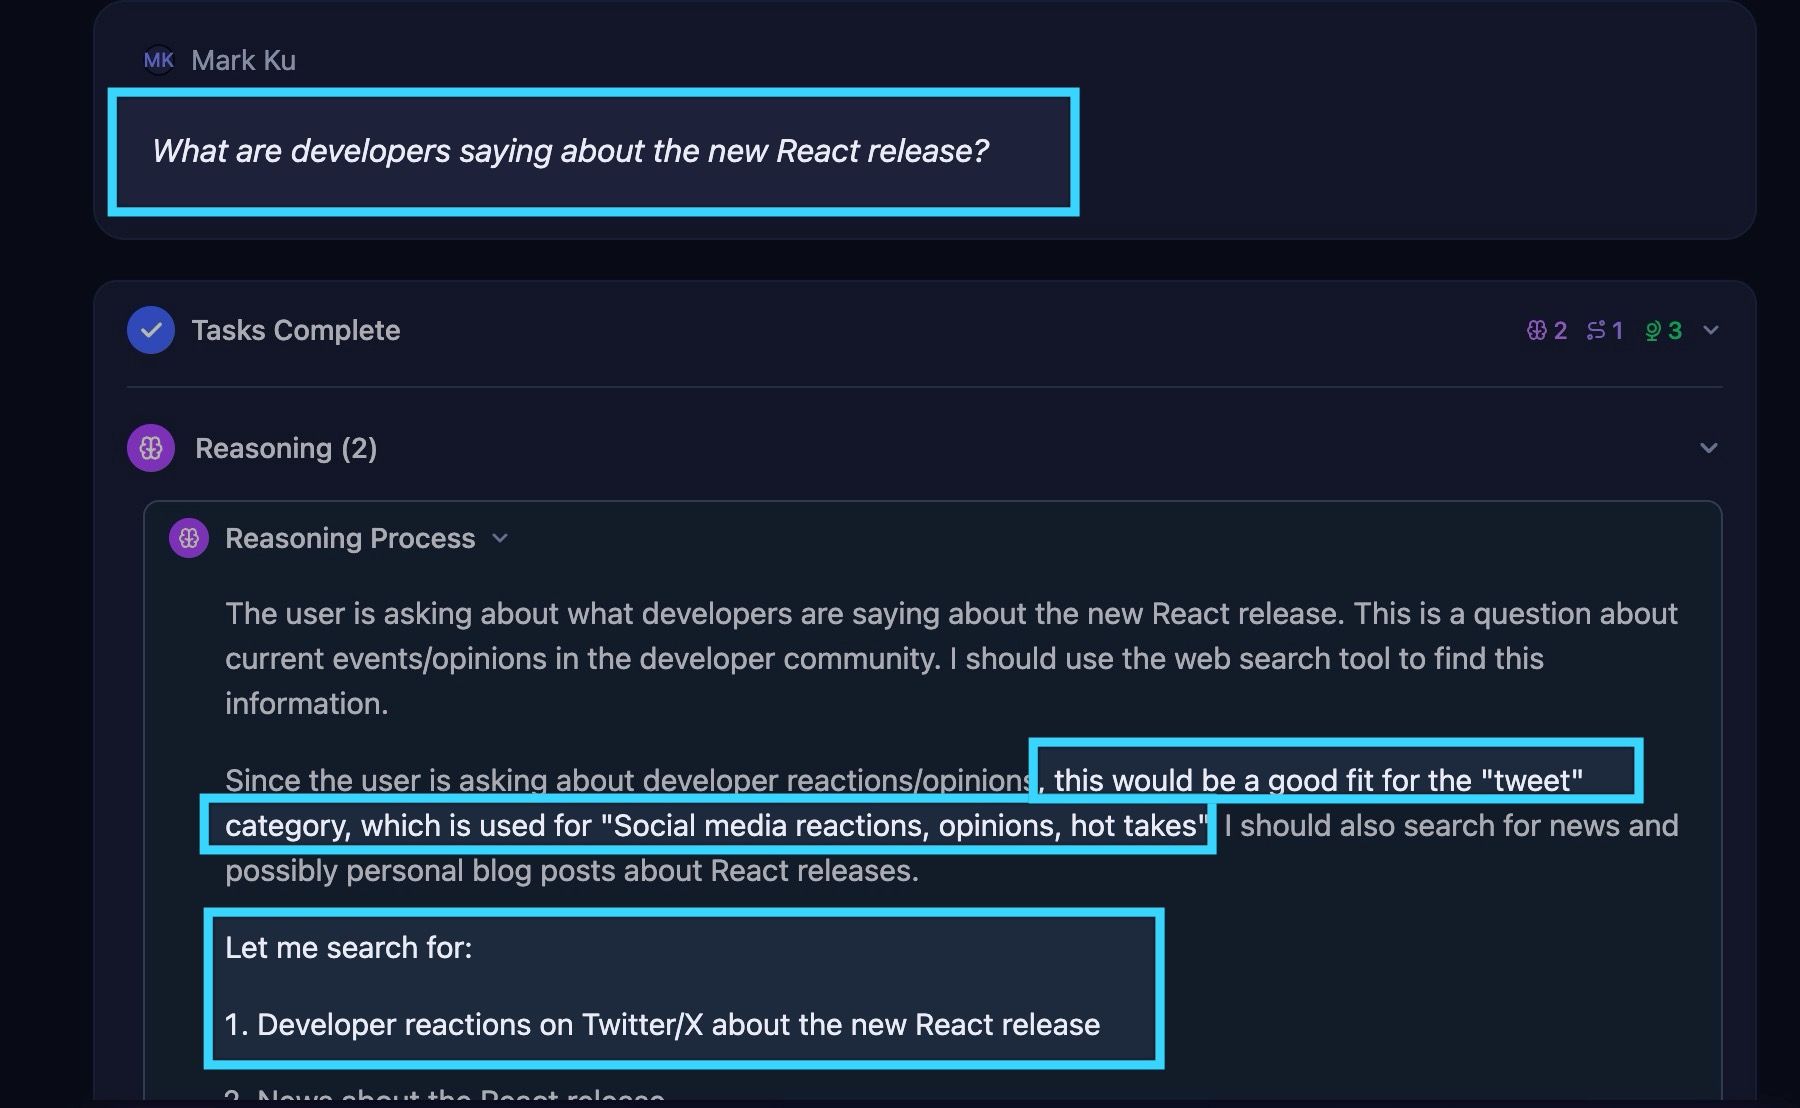Viewport: 1800px width, 1108px height.
Task: Collapse the Reasoning (2) section chevron
Action: point(1709,448)
